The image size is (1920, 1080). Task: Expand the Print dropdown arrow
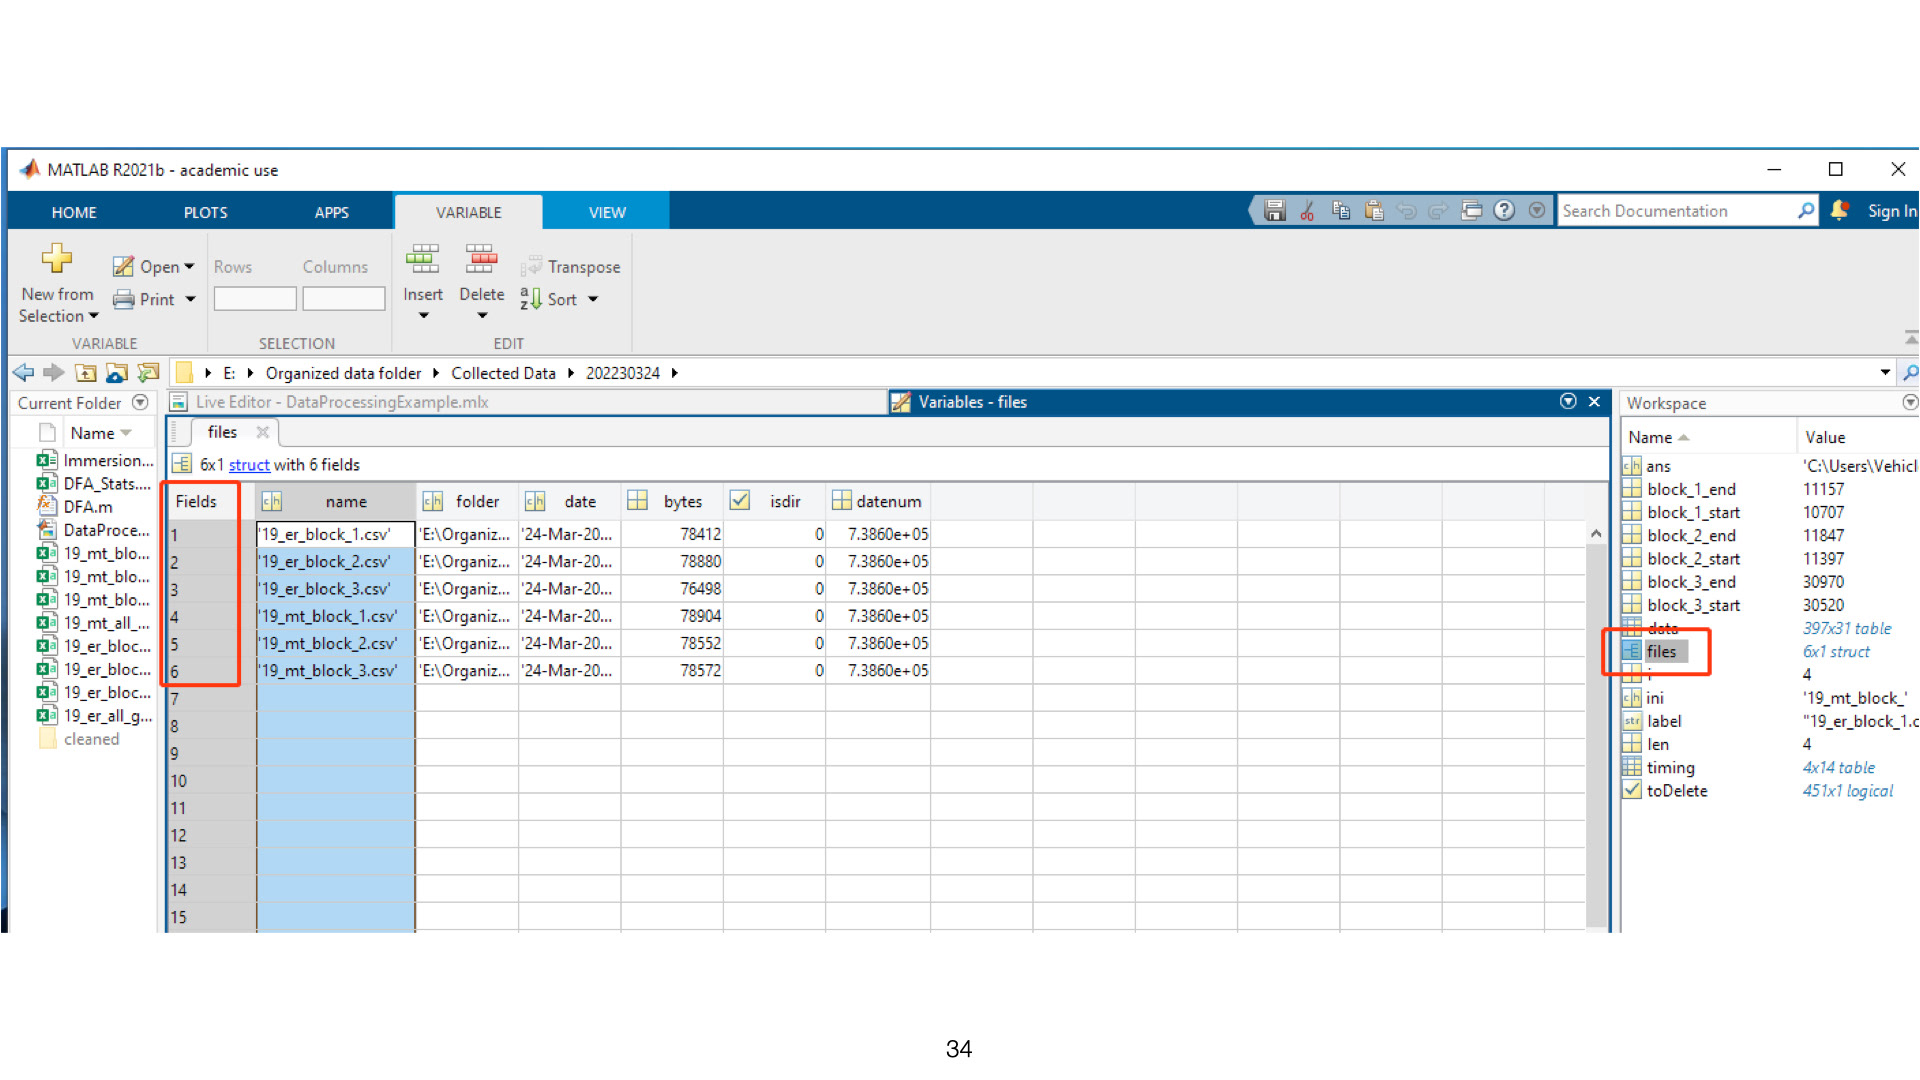coord(190,299)
